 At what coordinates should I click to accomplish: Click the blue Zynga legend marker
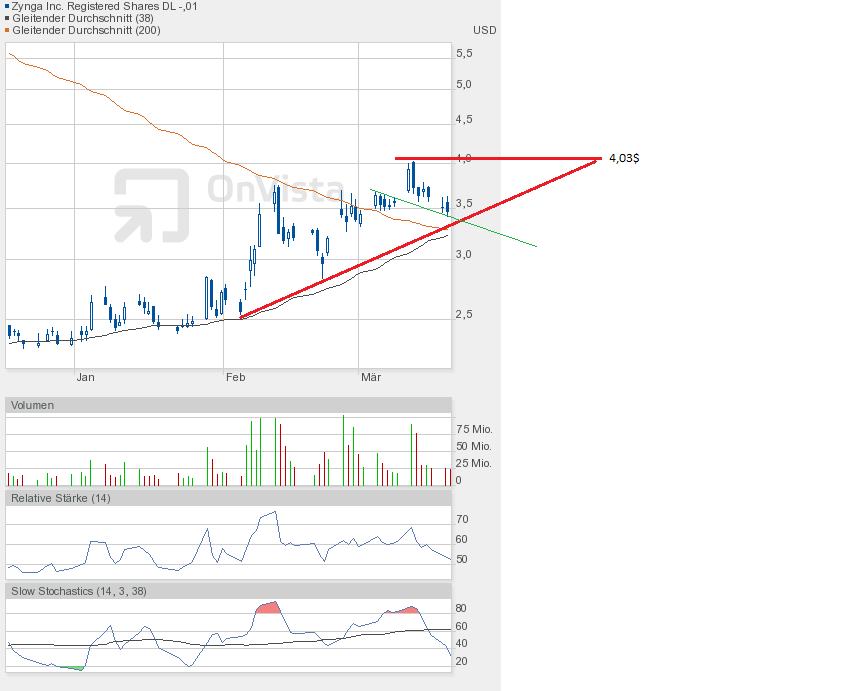(7, 5)
